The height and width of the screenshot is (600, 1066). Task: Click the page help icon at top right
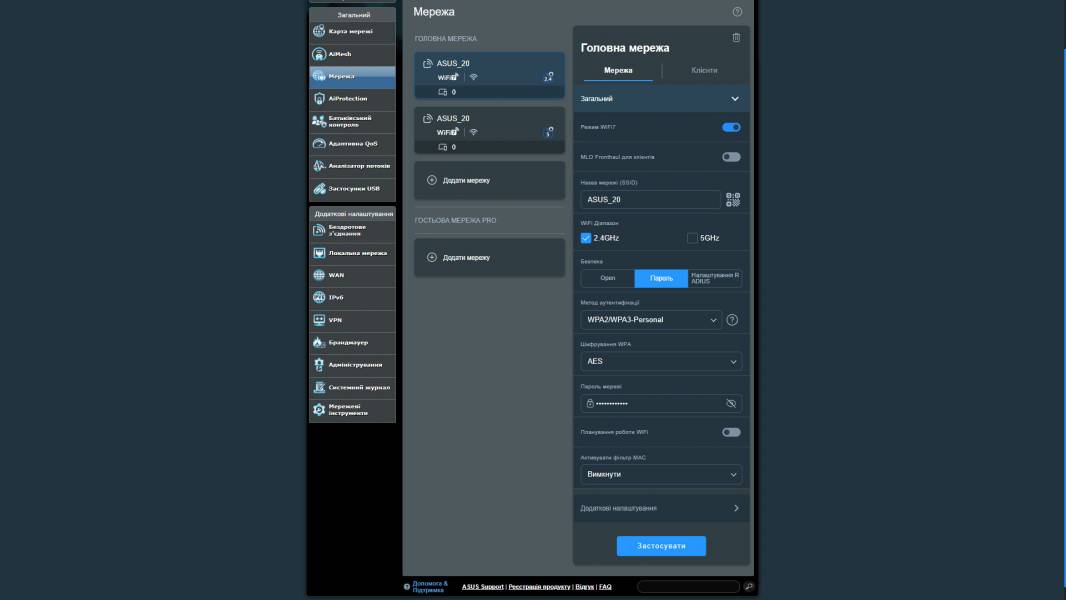point(737,12)
